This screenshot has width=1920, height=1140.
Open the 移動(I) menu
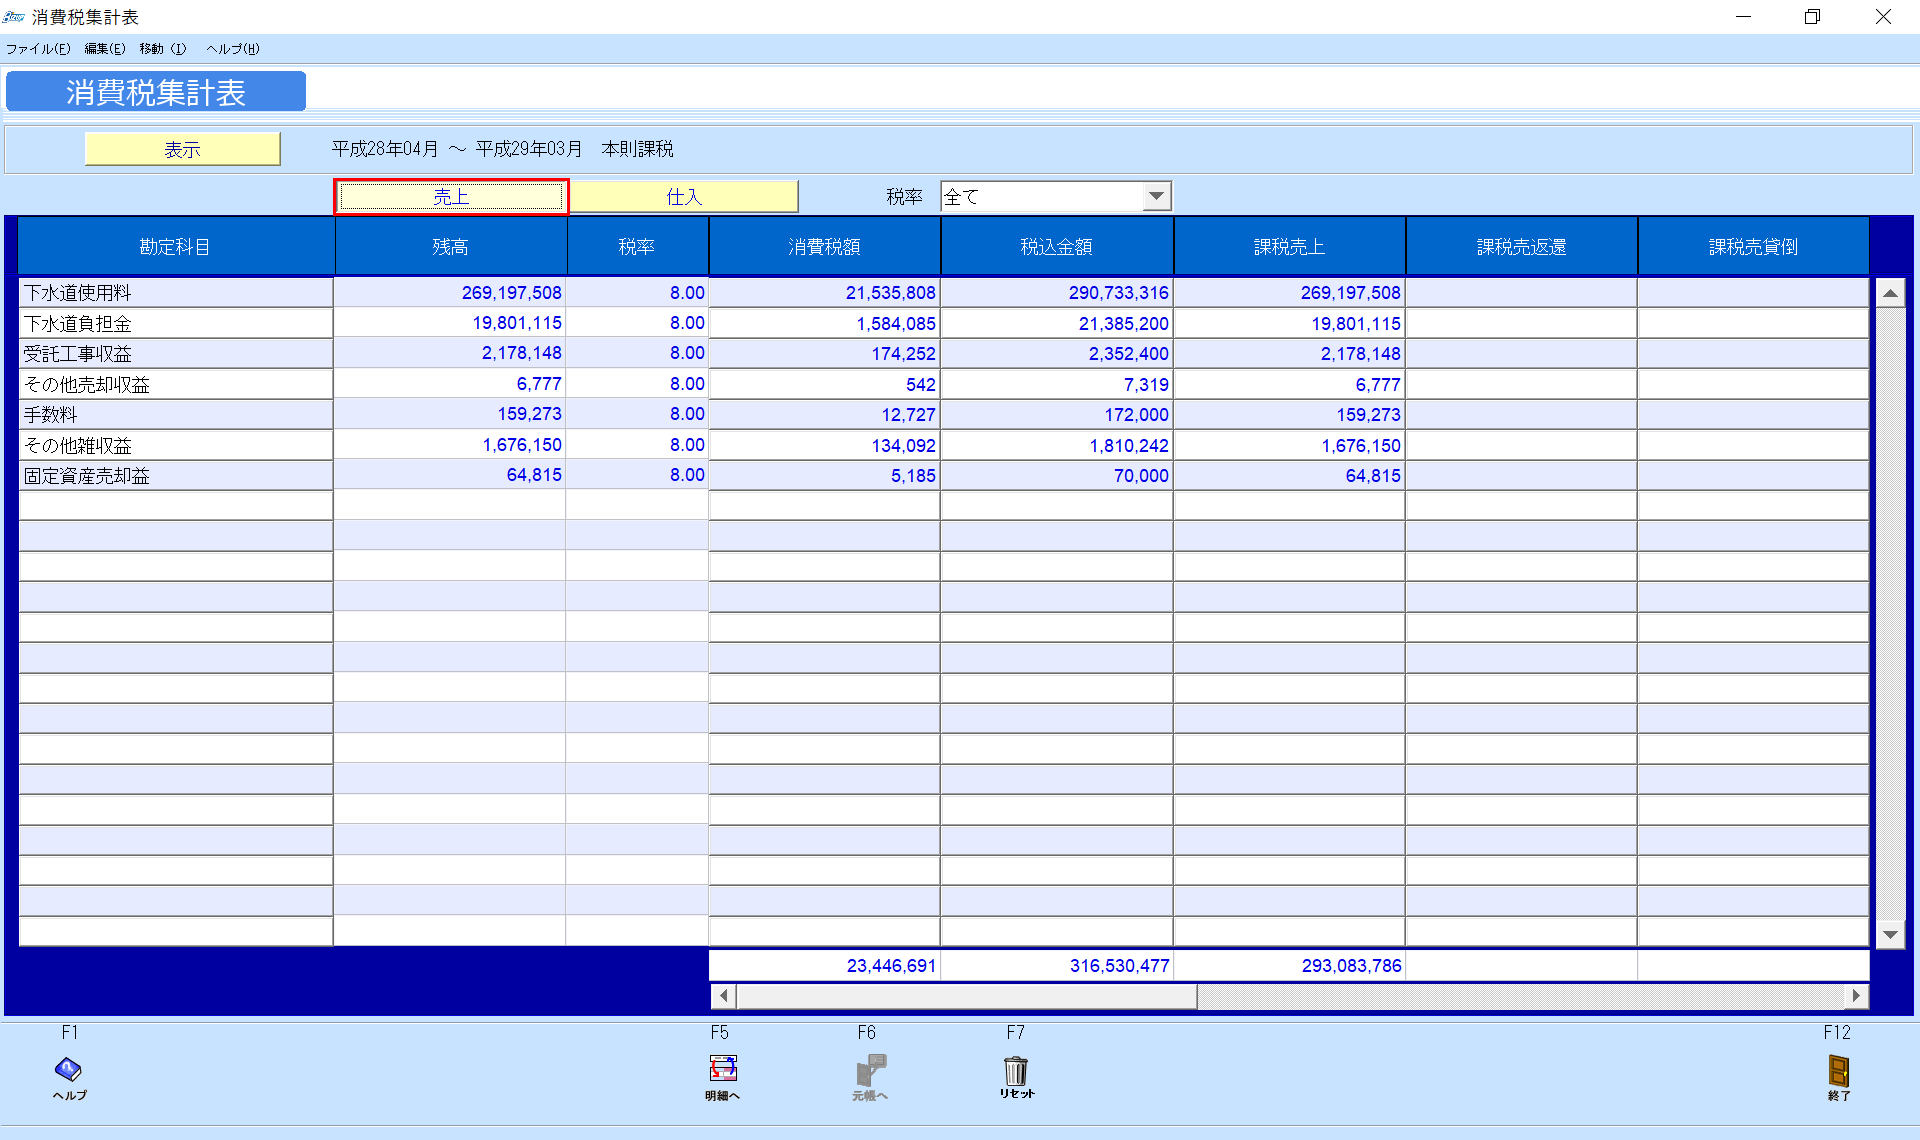click(162, 49)
